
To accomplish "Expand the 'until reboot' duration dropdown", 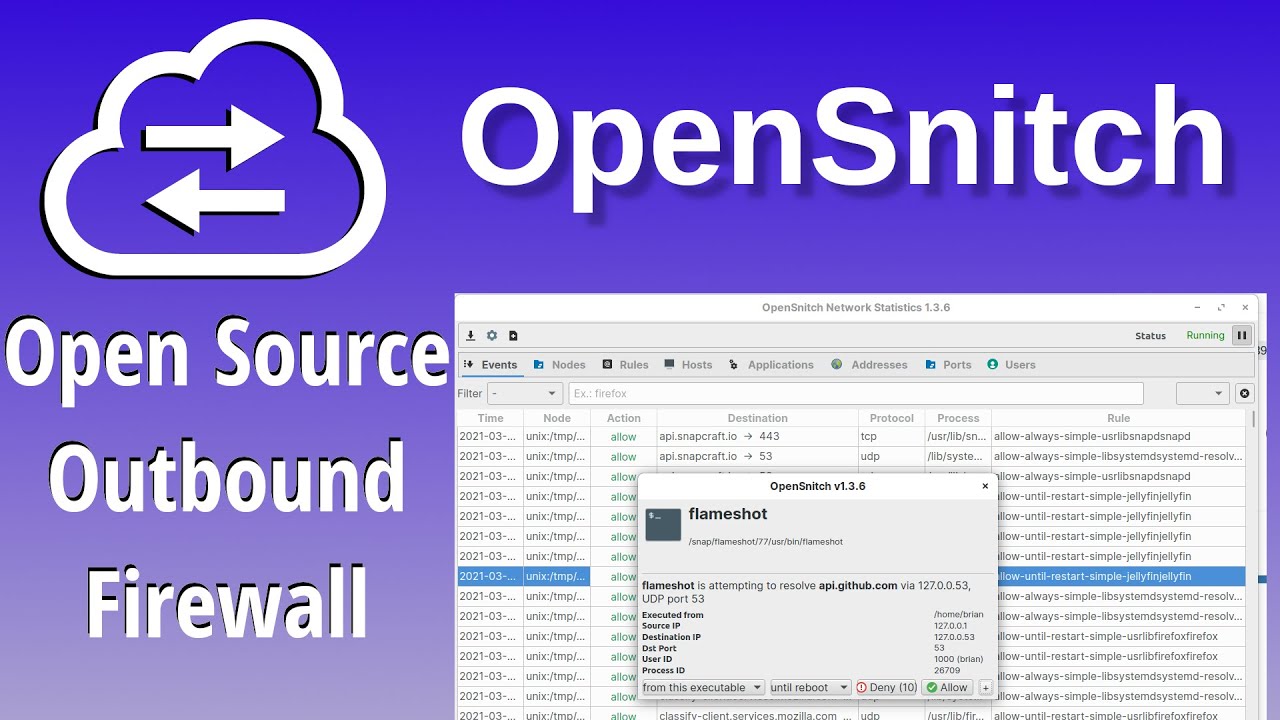I will click(810, 687).
